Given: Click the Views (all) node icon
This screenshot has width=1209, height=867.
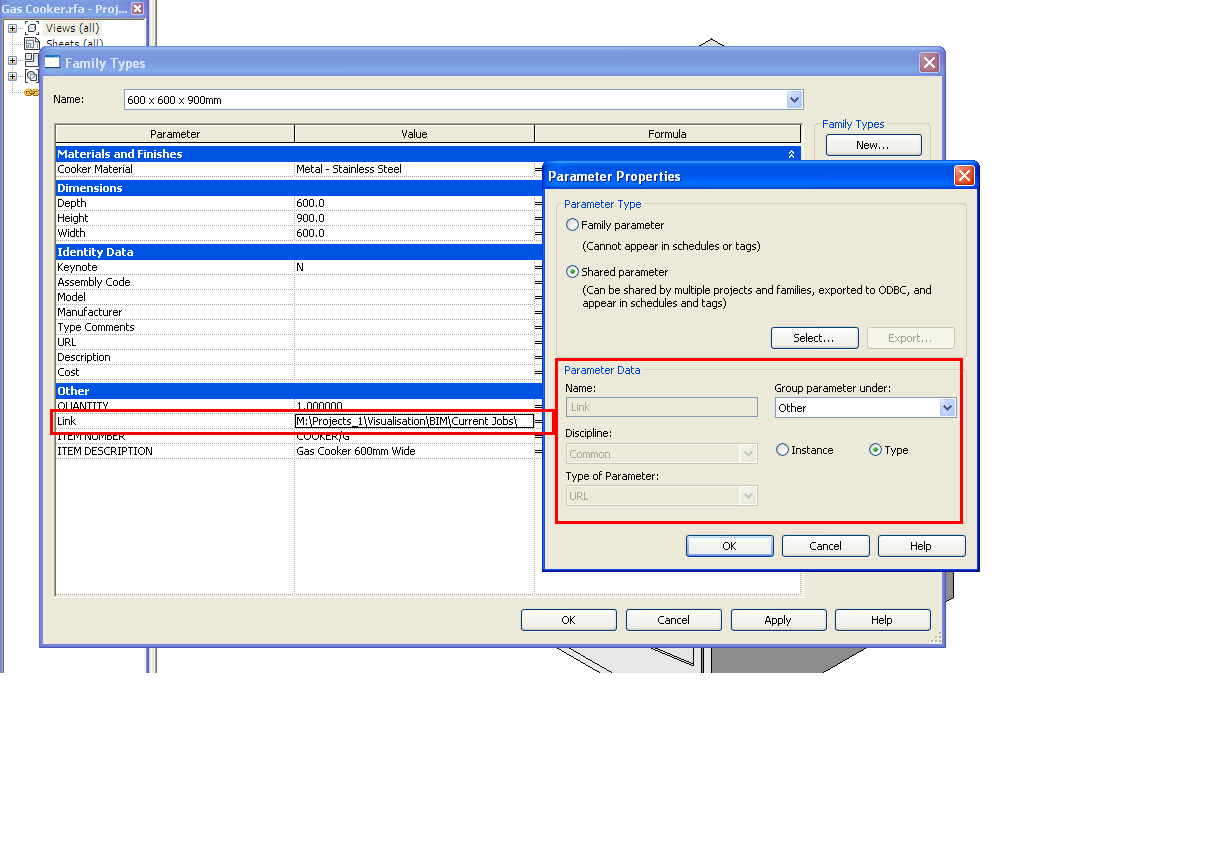Looking at the screenshot, I should click(x=32, y=28).
